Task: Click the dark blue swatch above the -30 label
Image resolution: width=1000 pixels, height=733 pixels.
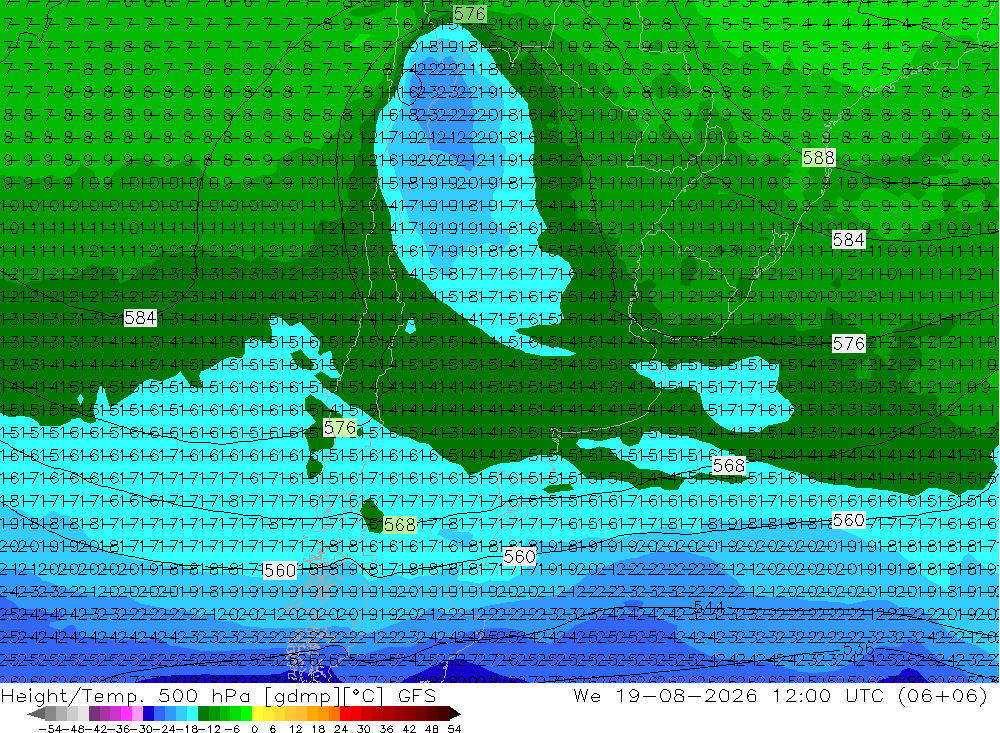Action: 148,714
